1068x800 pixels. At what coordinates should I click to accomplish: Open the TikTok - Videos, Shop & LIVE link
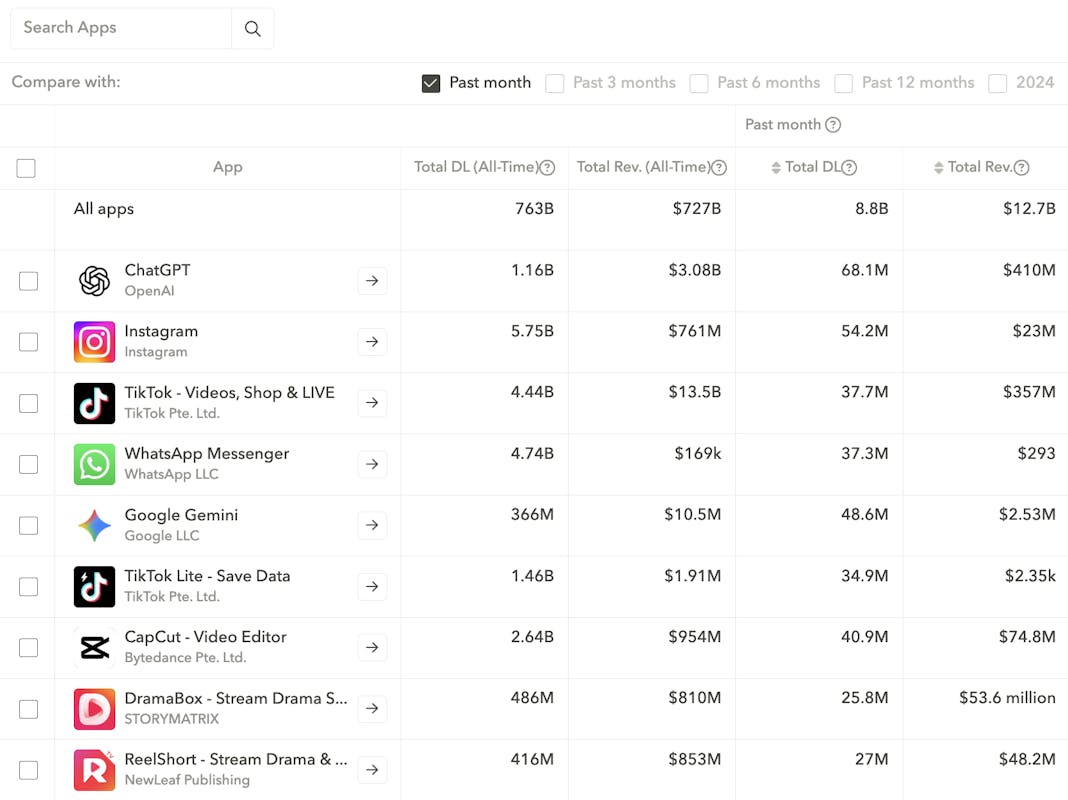coord(229,393)
